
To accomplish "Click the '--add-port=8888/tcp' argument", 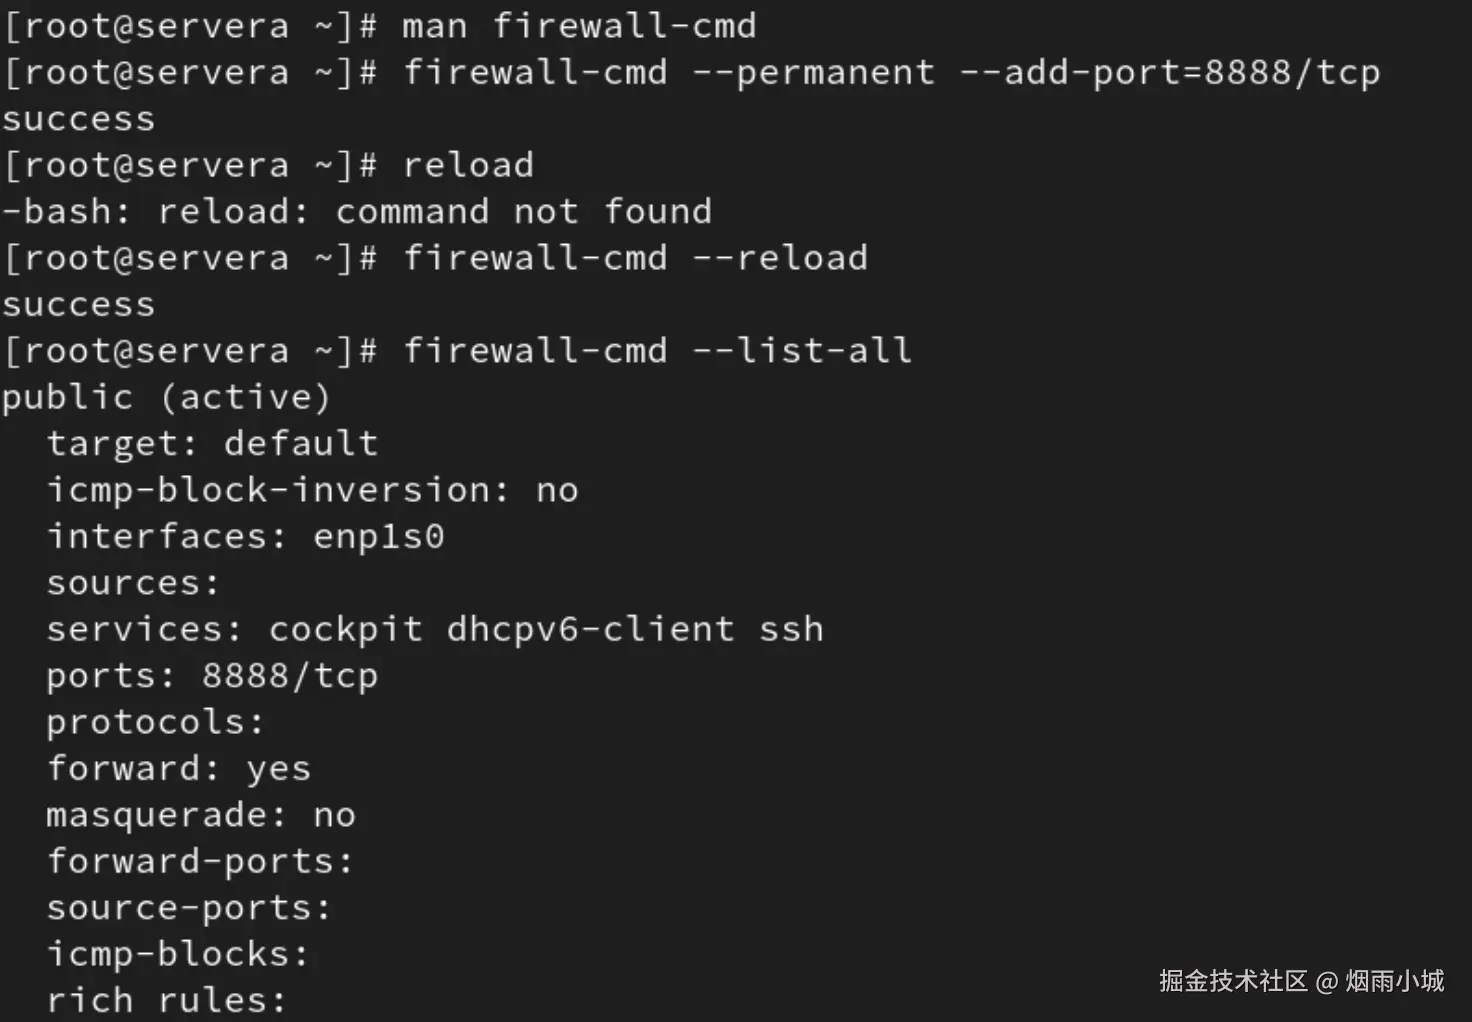I will point(1170,73).
